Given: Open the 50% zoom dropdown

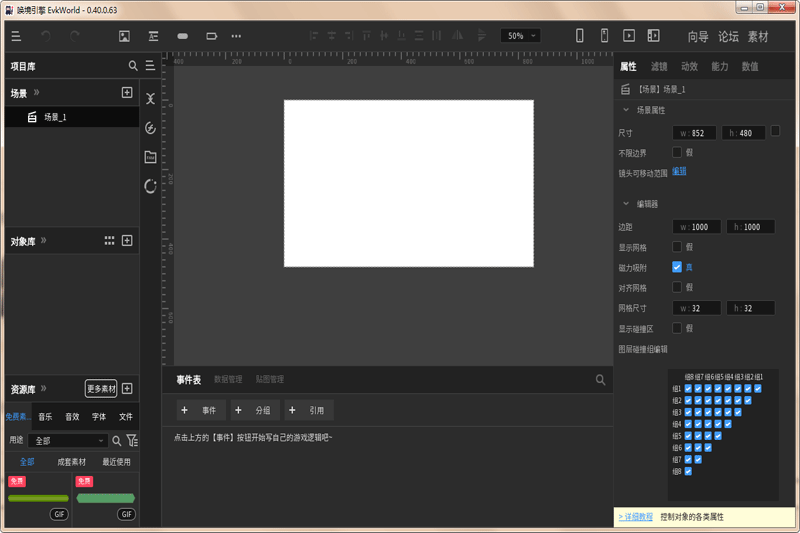Looking at the screenshot, I should (520, 36).
